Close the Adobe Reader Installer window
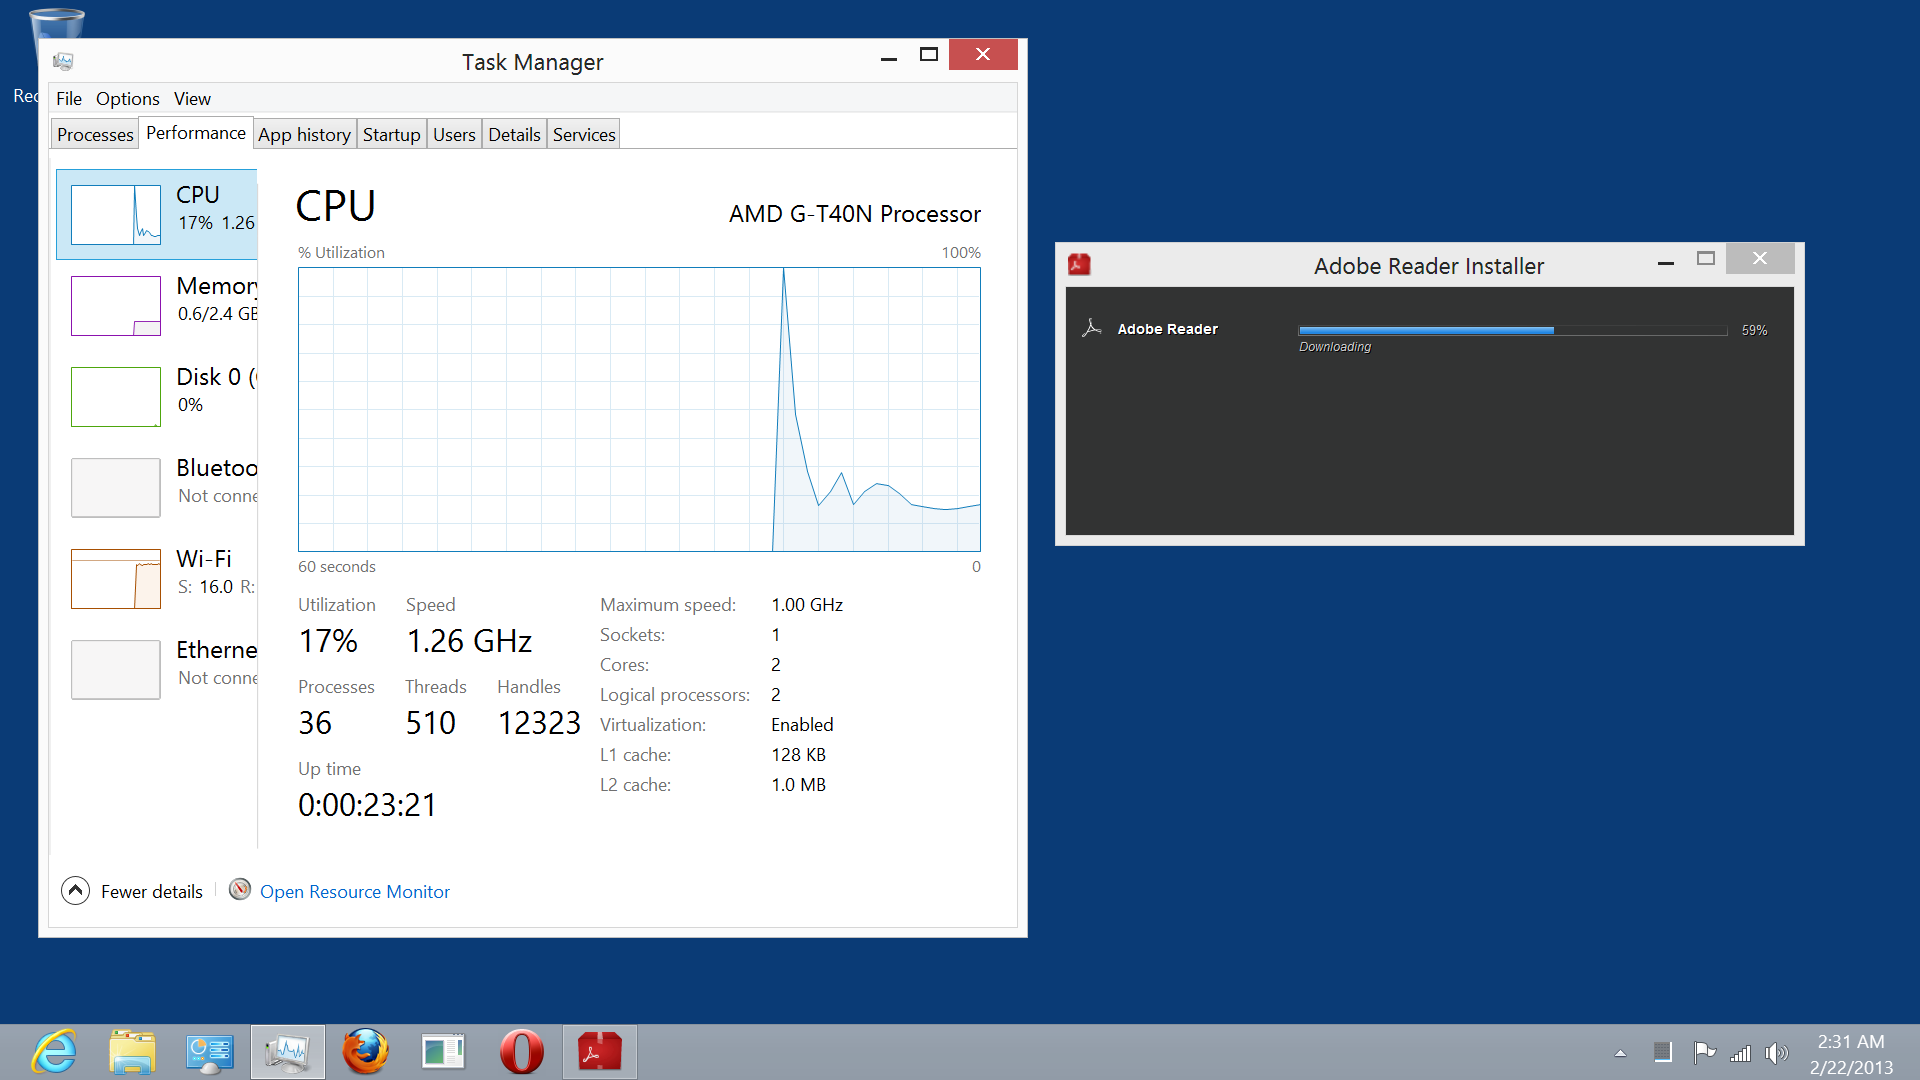Viewport: 1920px width, 1080px height. (x=1760, y=258)
